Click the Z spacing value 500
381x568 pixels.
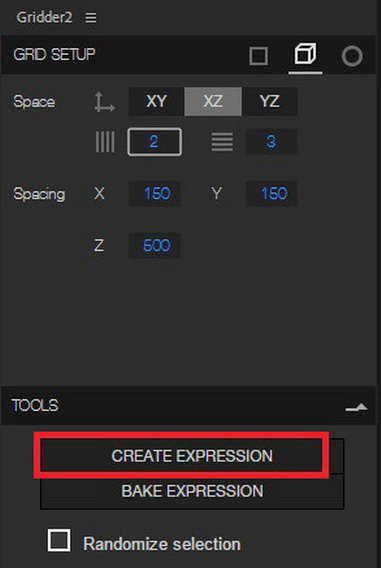pyautogui.click(x=155, y=246)
